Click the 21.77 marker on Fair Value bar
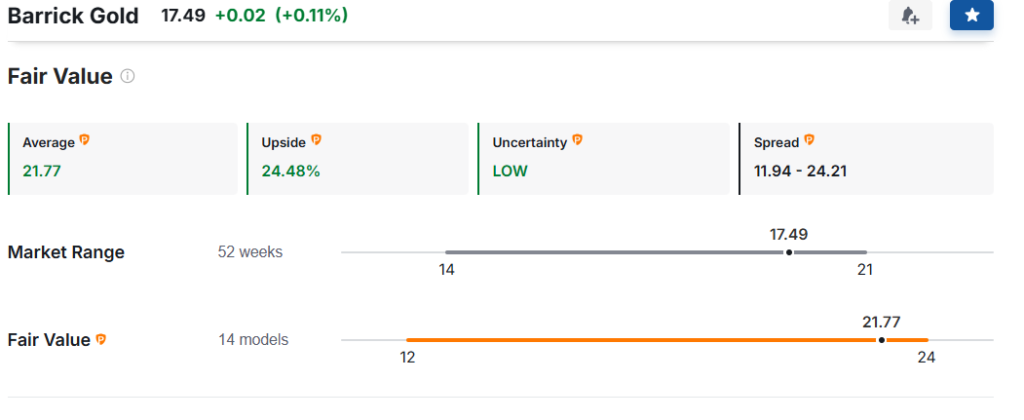Viewport: 1024px width, 420px height. click(x=882, y=340)
